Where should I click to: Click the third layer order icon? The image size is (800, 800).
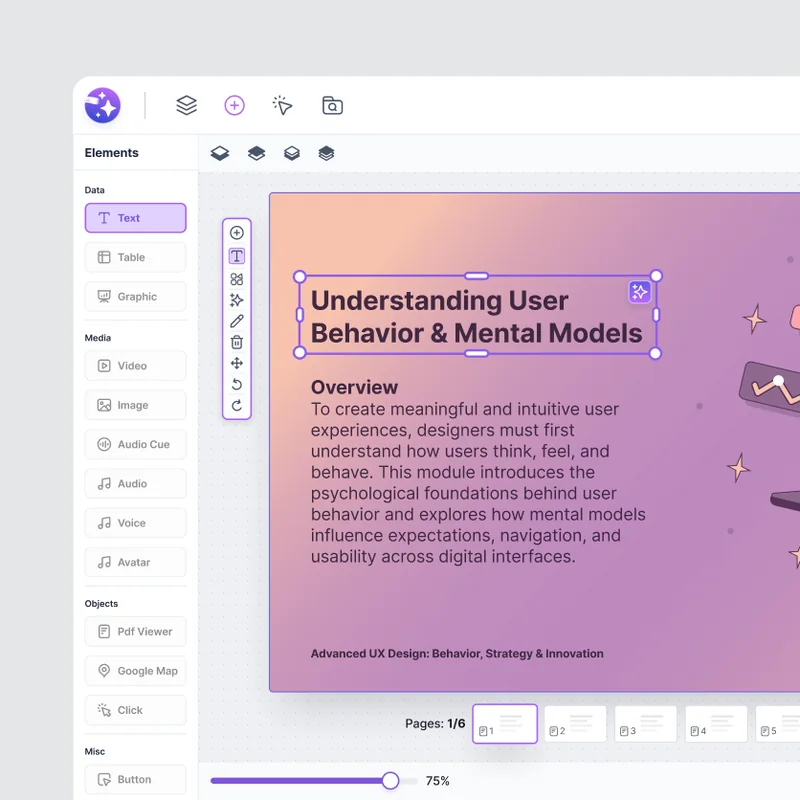point(292,153)
